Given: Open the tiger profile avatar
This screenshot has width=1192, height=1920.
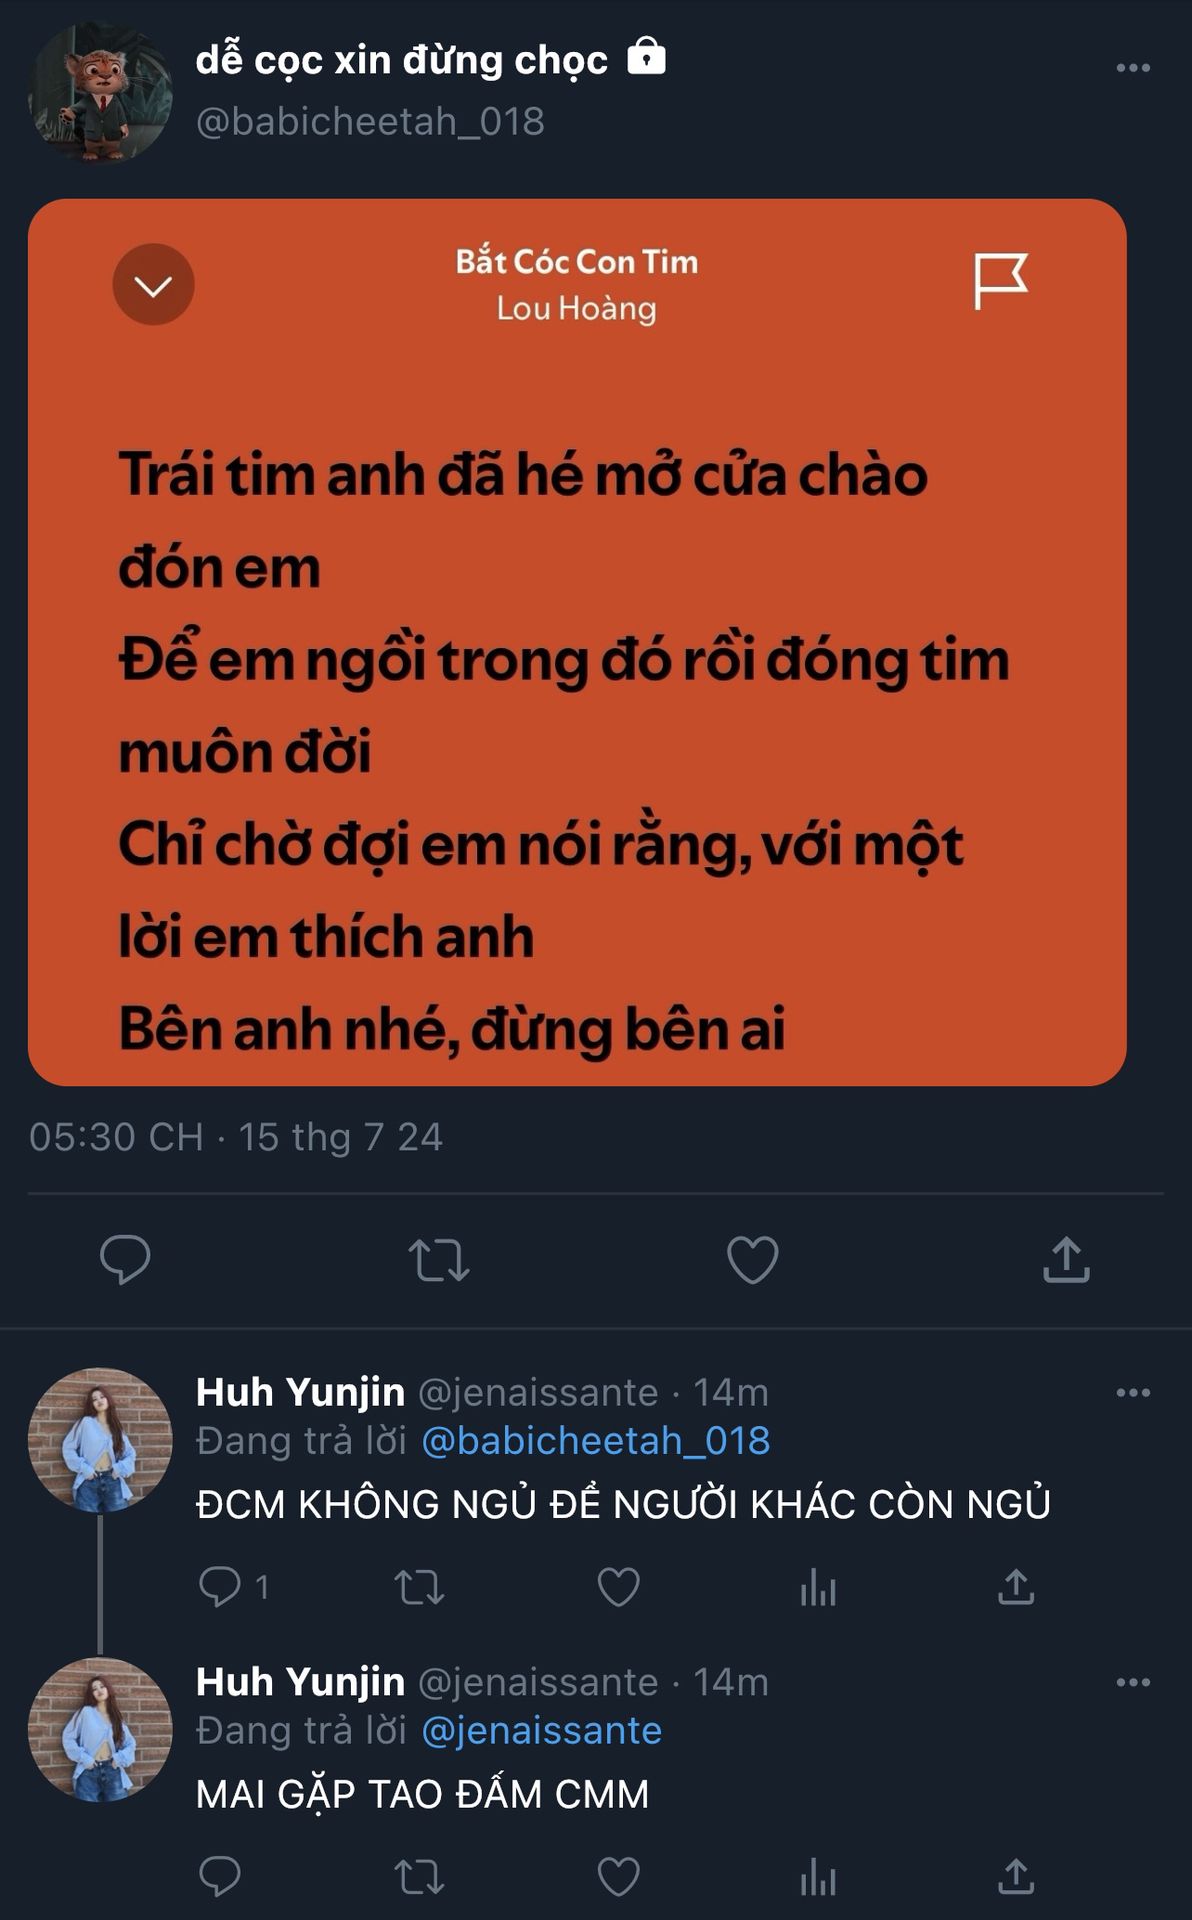Looking at the screenshot, I should coord(100,92).
